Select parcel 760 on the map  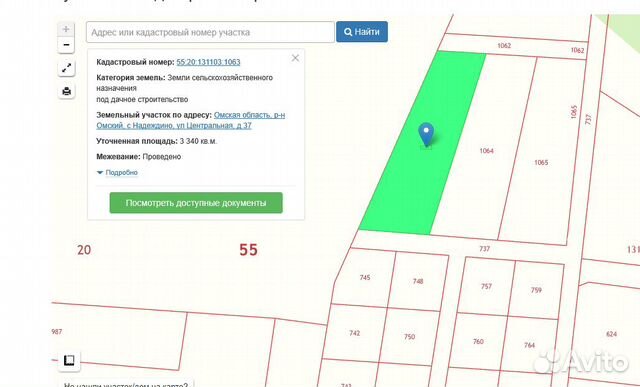pos(478,341)
